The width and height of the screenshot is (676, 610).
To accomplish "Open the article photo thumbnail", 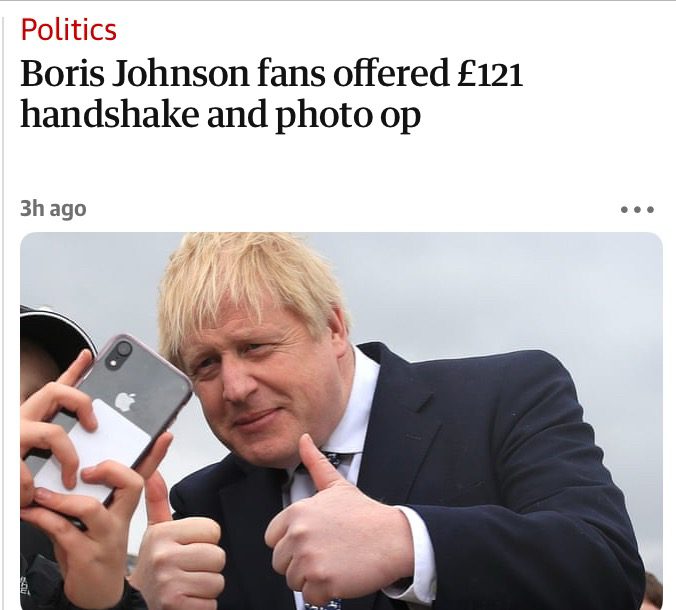I will [x=341, y=421].
